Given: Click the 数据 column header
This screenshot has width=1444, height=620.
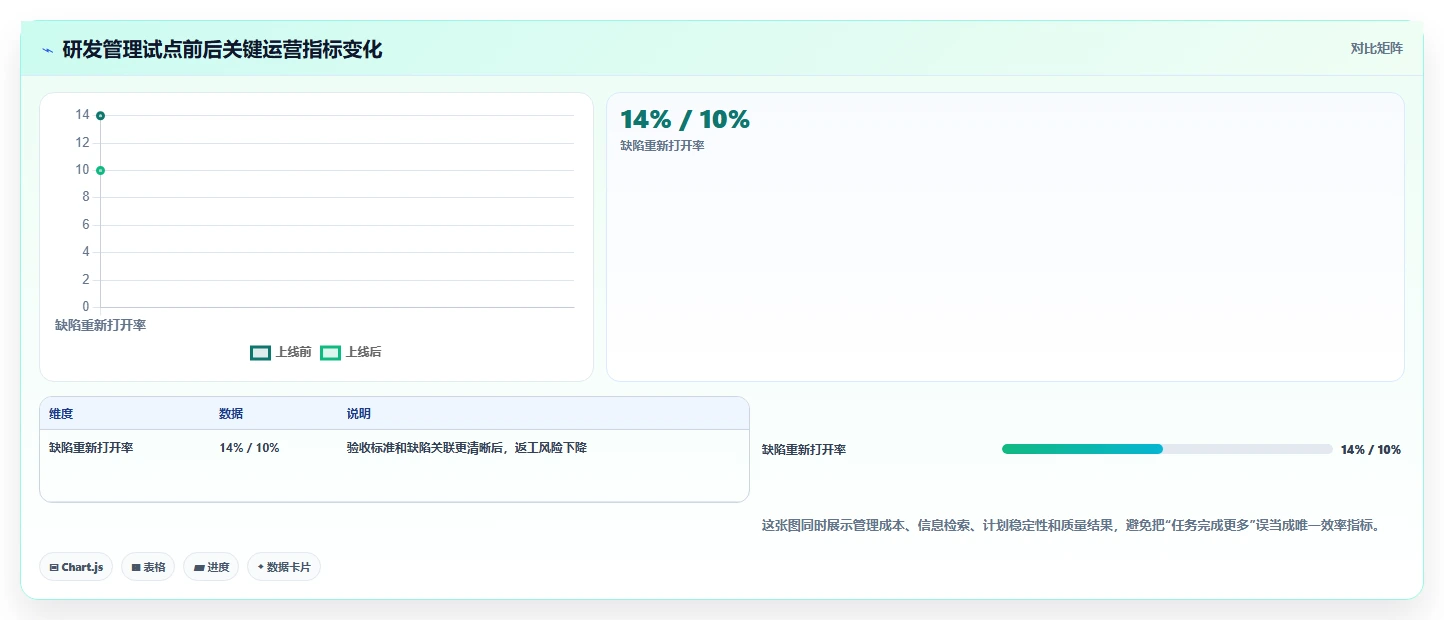Looking at the screenshot, I should (231, 414).
